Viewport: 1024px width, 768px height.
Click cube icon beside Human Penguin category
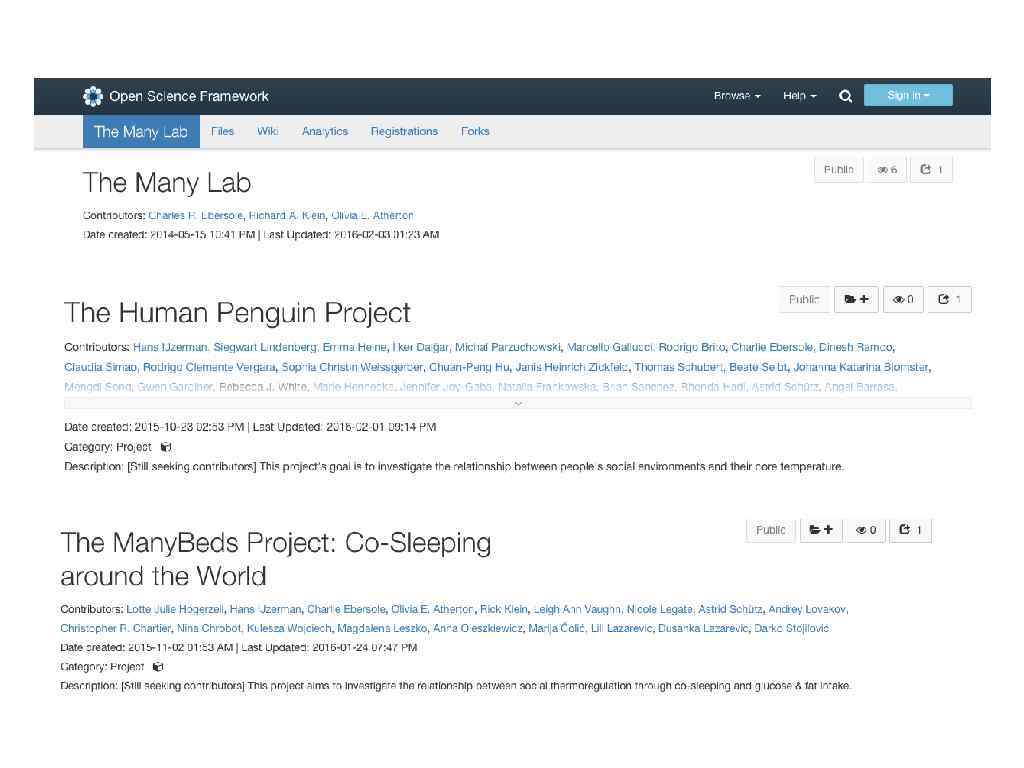click(x=166, y=447)
